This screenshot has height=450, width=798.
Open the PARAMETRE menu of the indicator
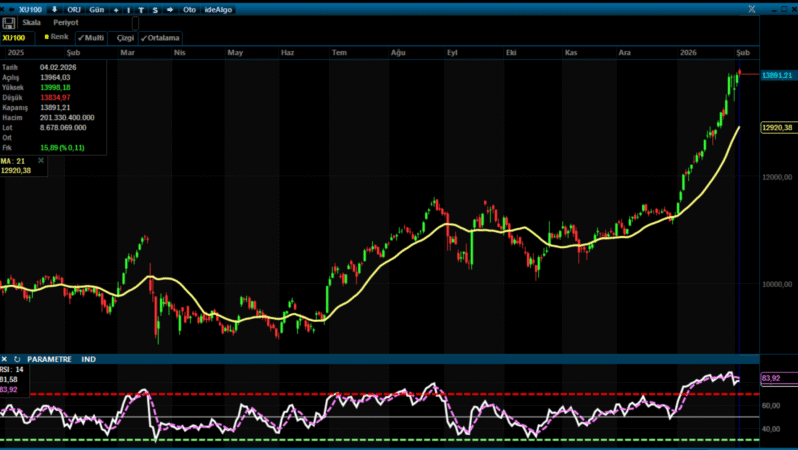49,358
